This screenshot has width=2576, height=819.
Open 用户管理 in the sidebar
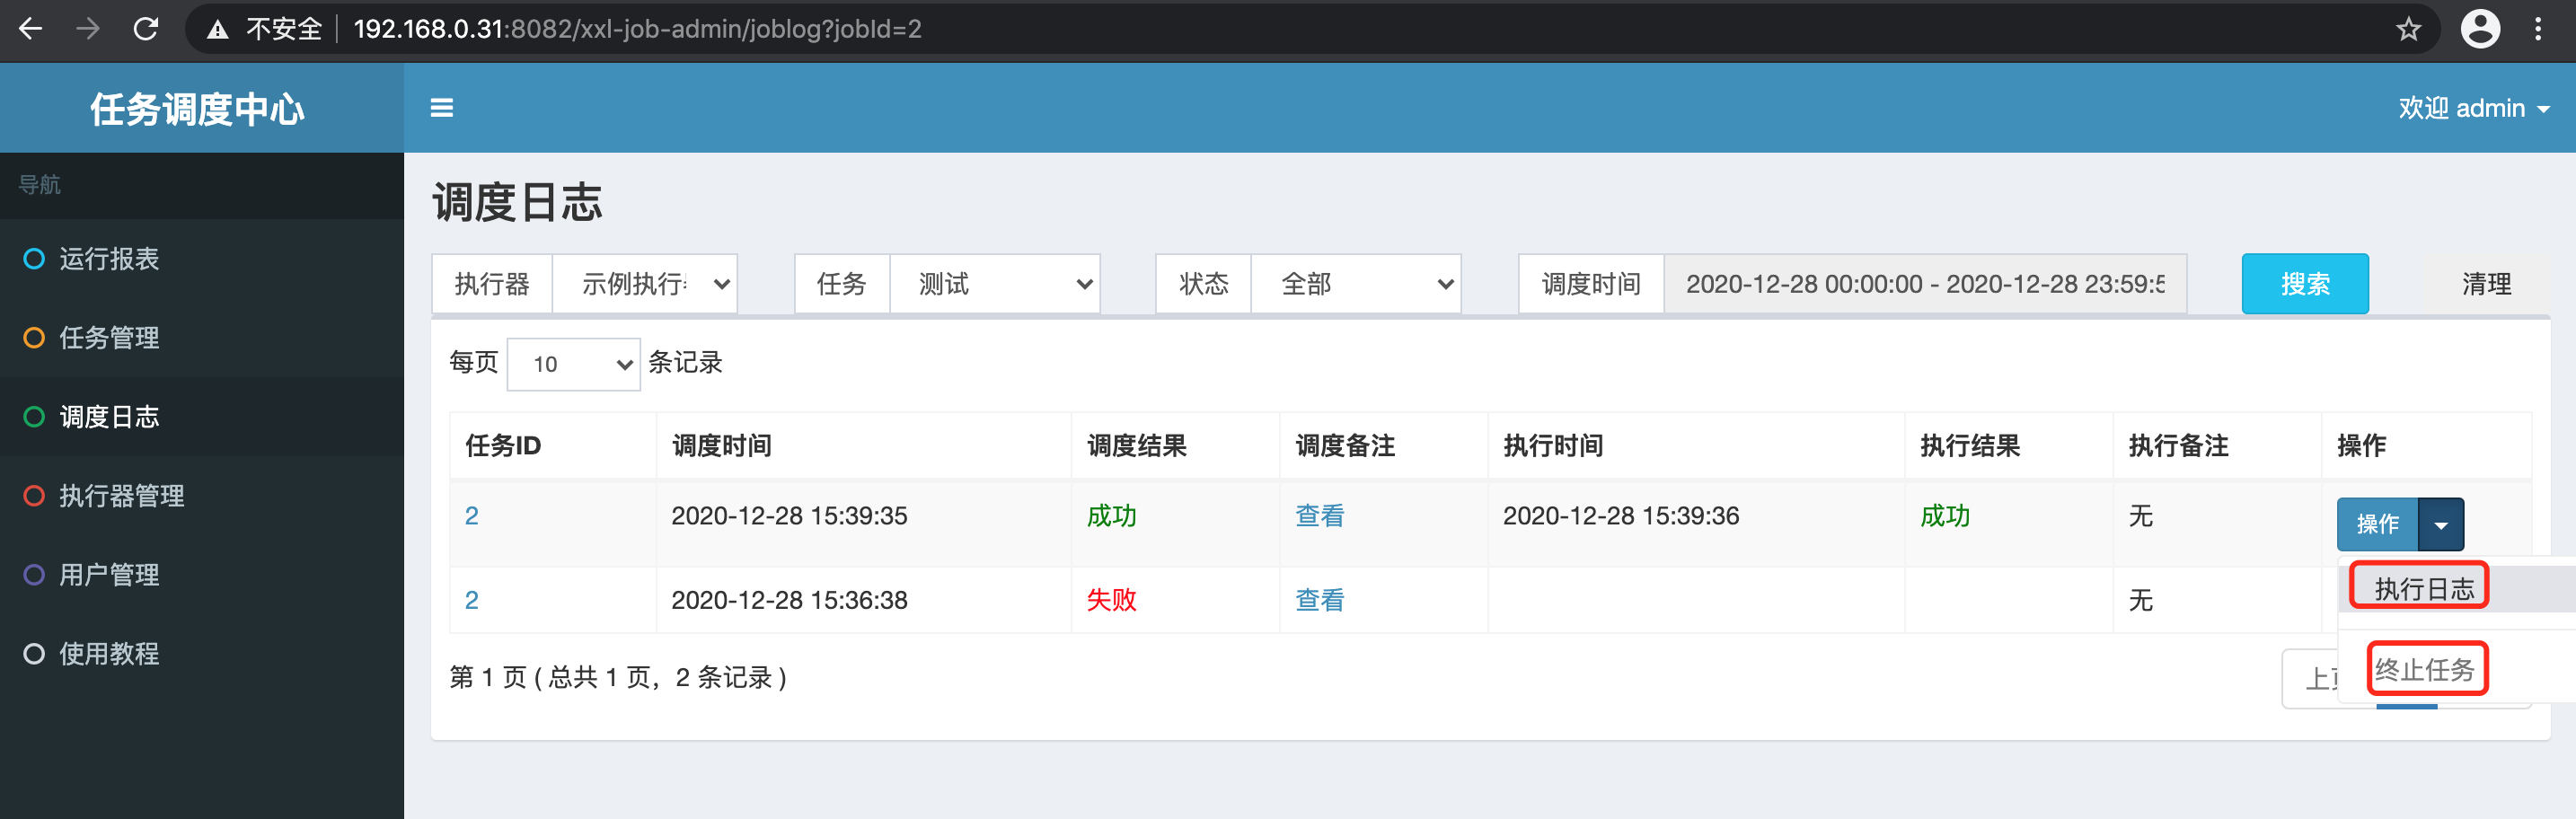(202, 575)
